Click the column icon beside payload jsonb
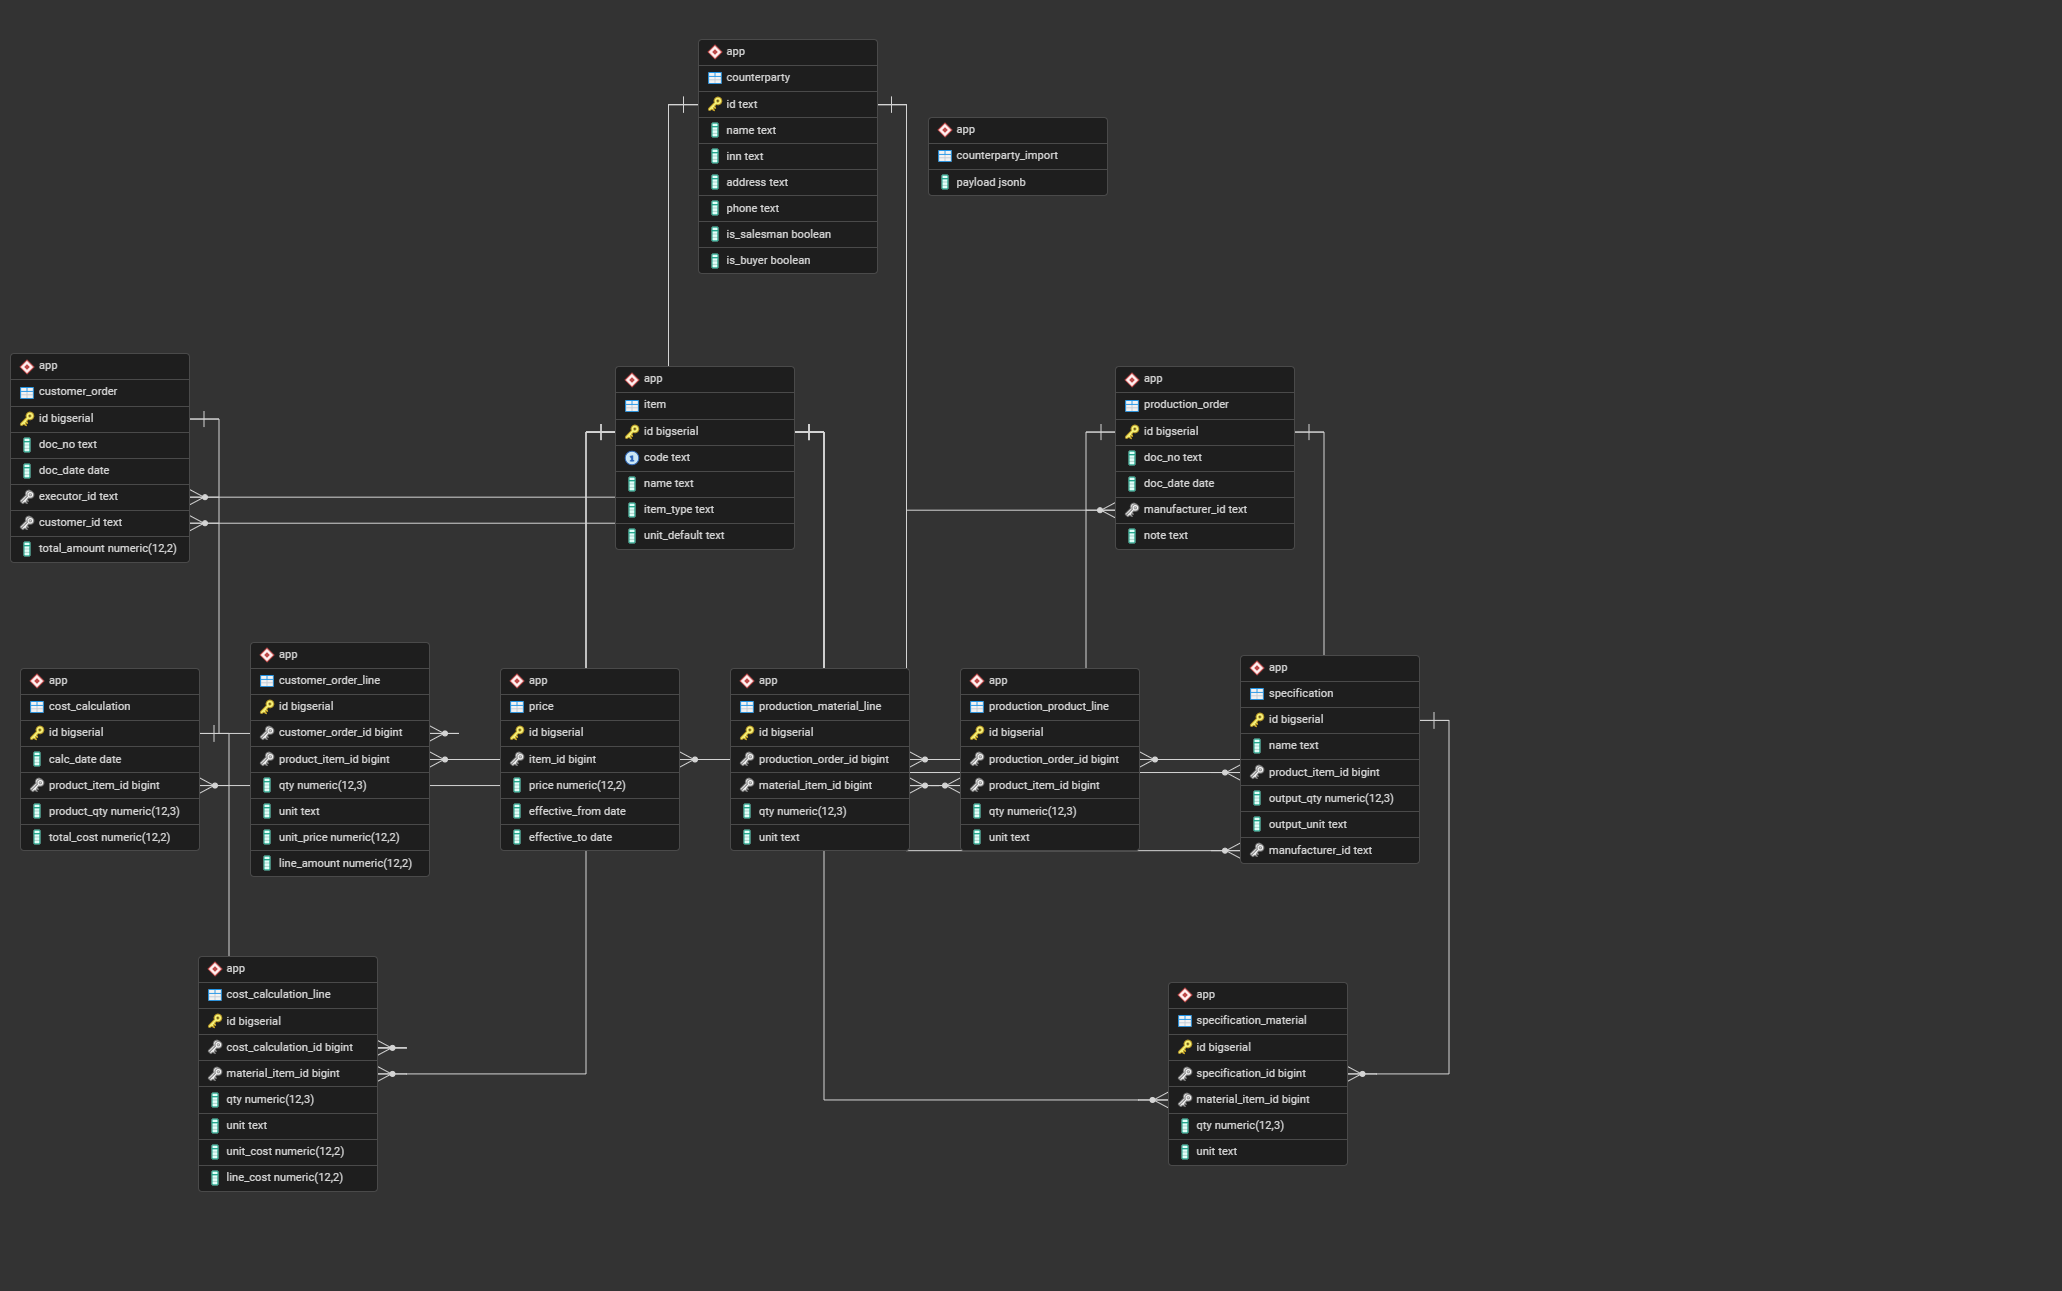 pyautogui.click(x=945, y=182)
